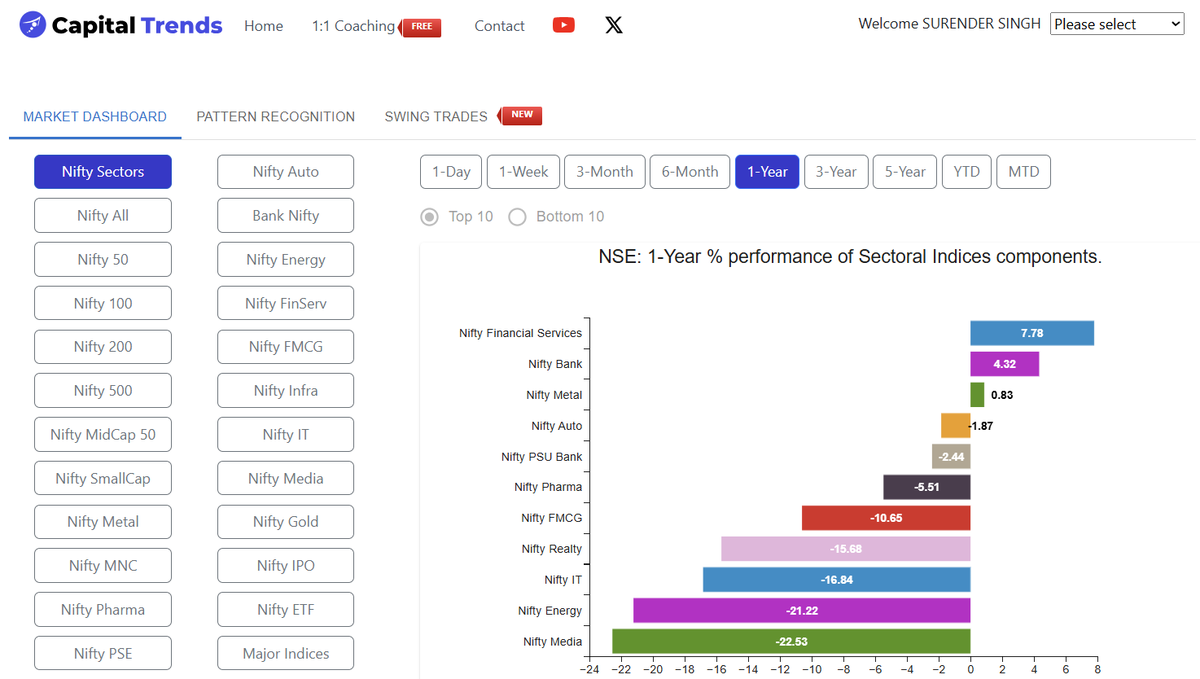Click the Nifty Sectors button
This screenshot has height=679, width=1200.
click(103, 172)
